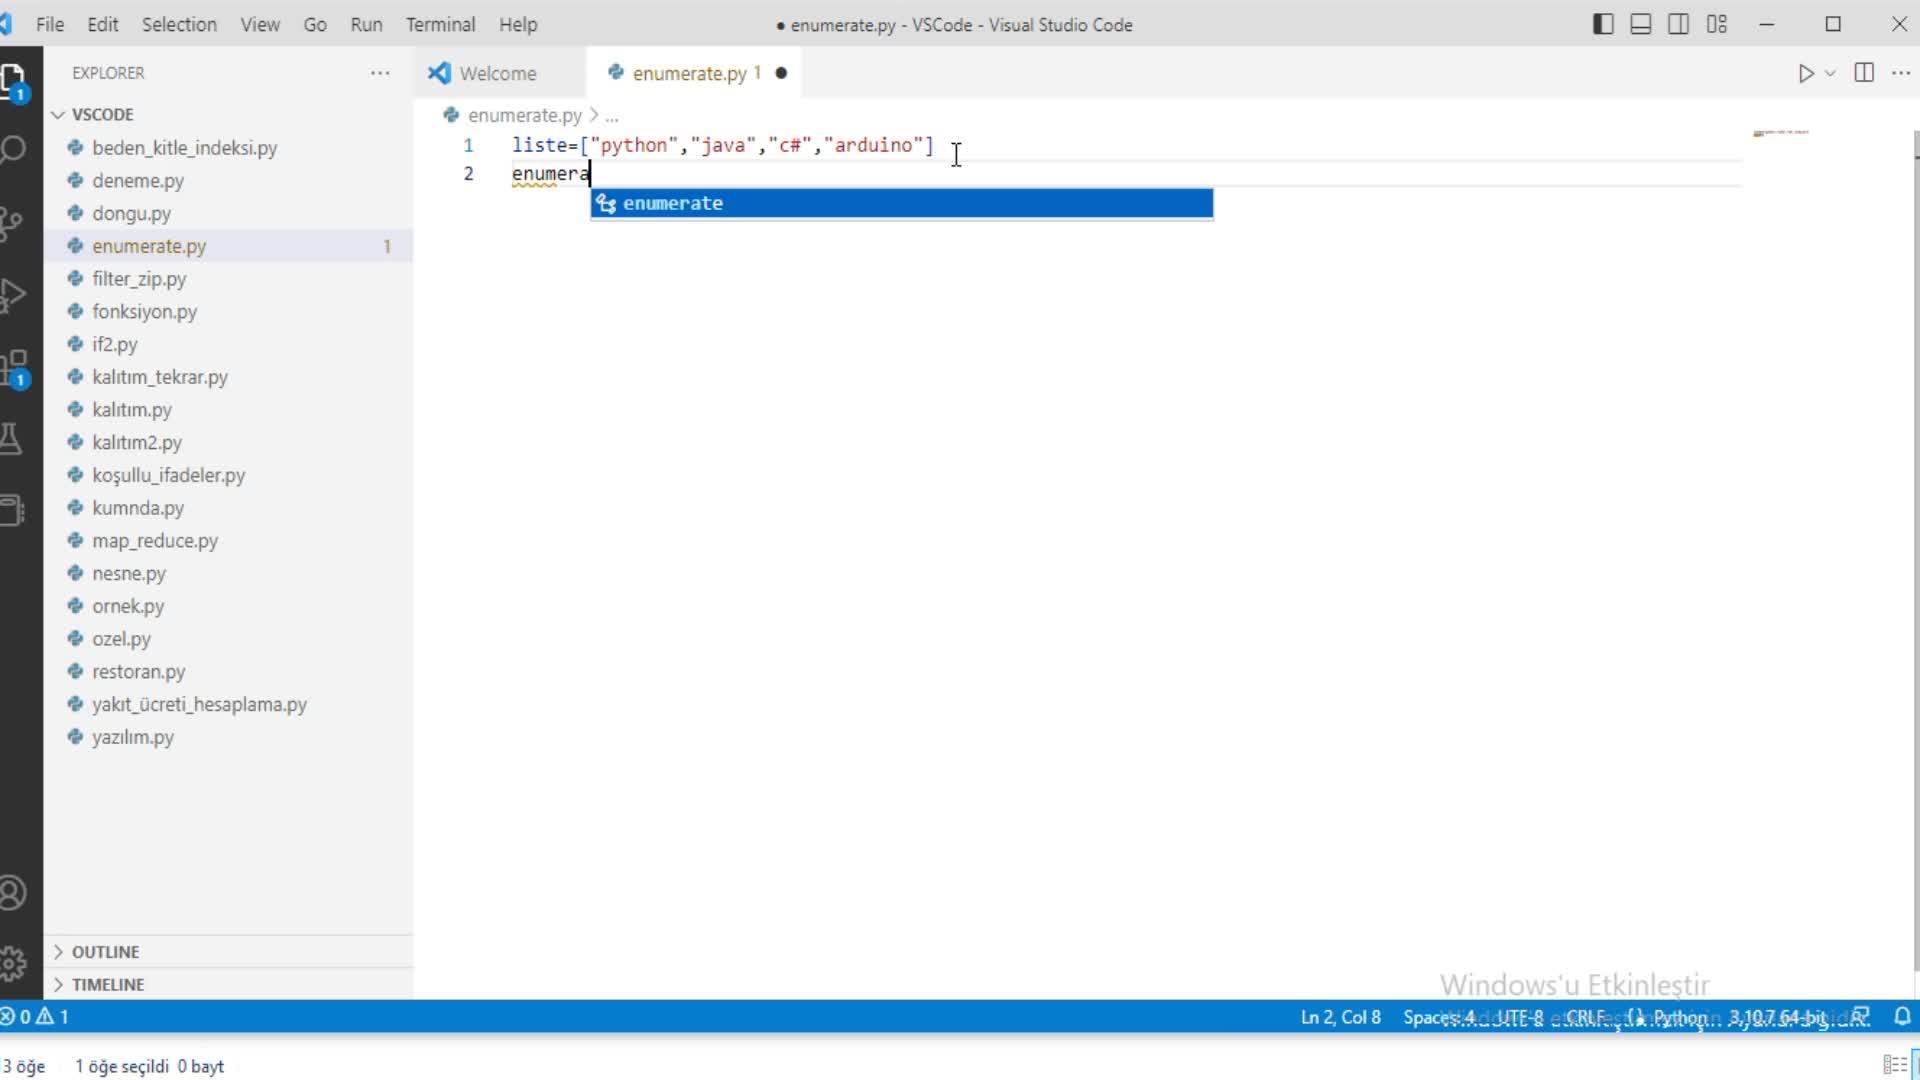
Task: Click the minimap code preview
Action: (x=1781, y=132)
